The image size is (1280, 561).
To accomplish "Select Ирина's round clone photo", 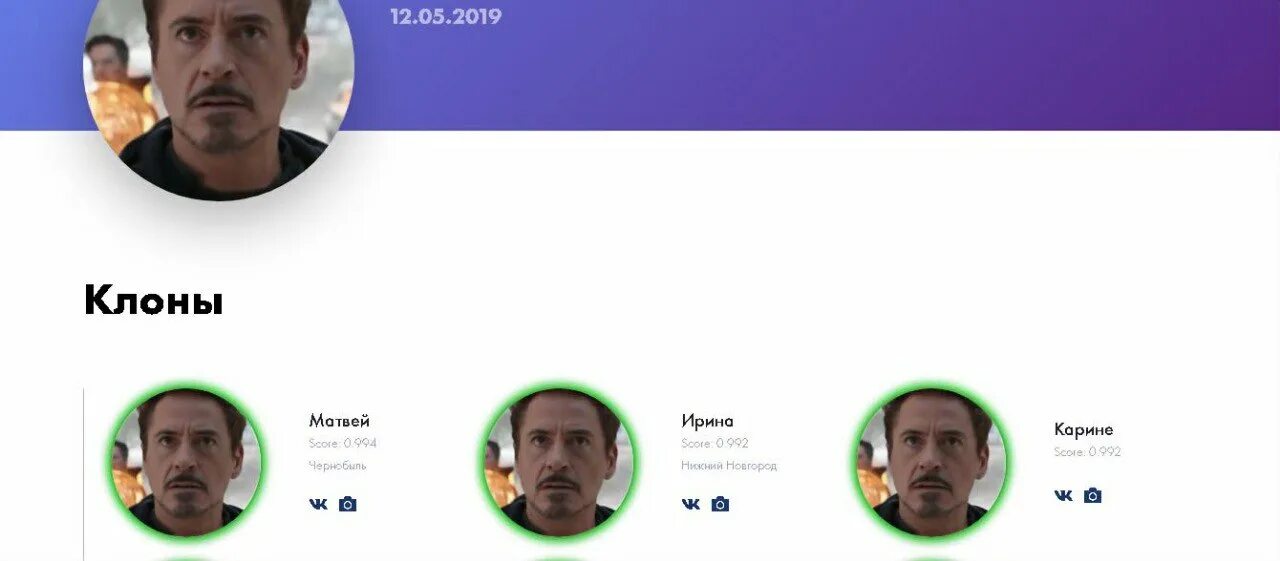I will click(559, 463).
